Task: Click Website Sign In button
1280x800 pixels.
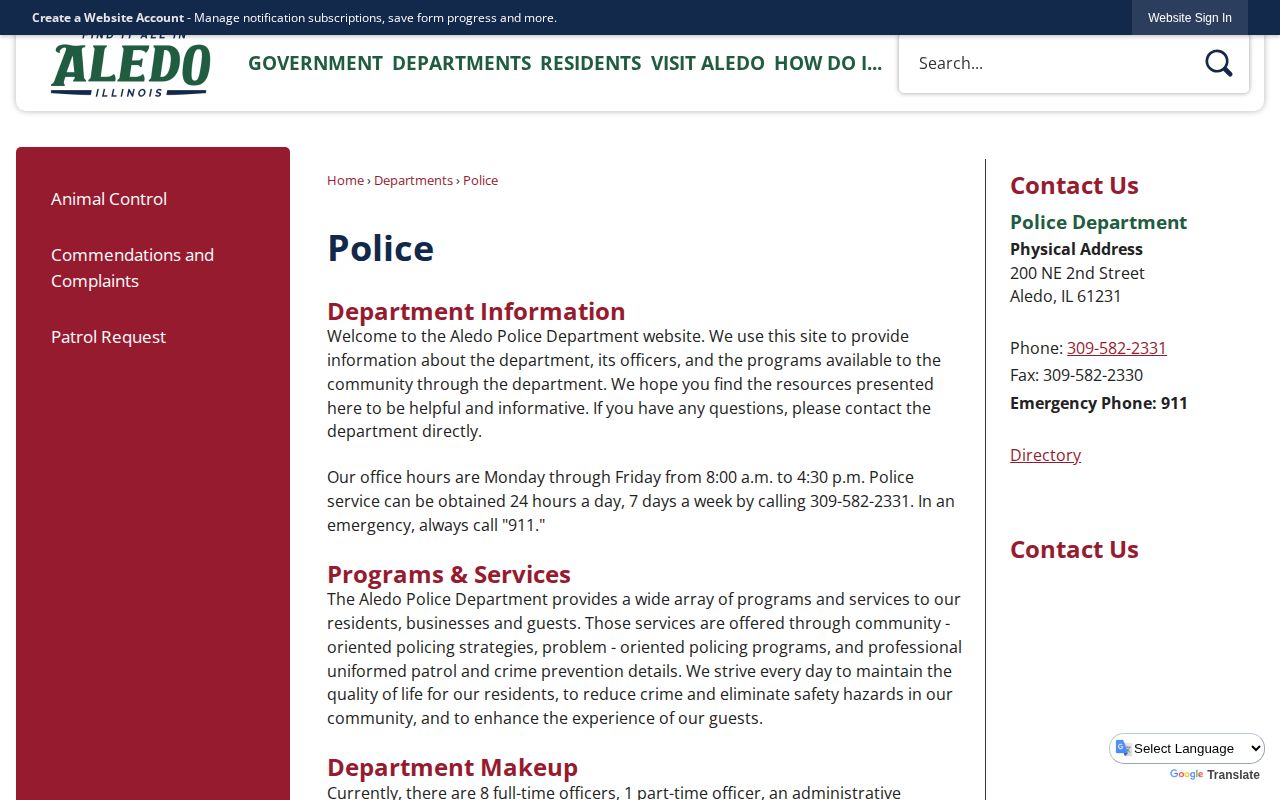Action: click(x=1190, y=18)
